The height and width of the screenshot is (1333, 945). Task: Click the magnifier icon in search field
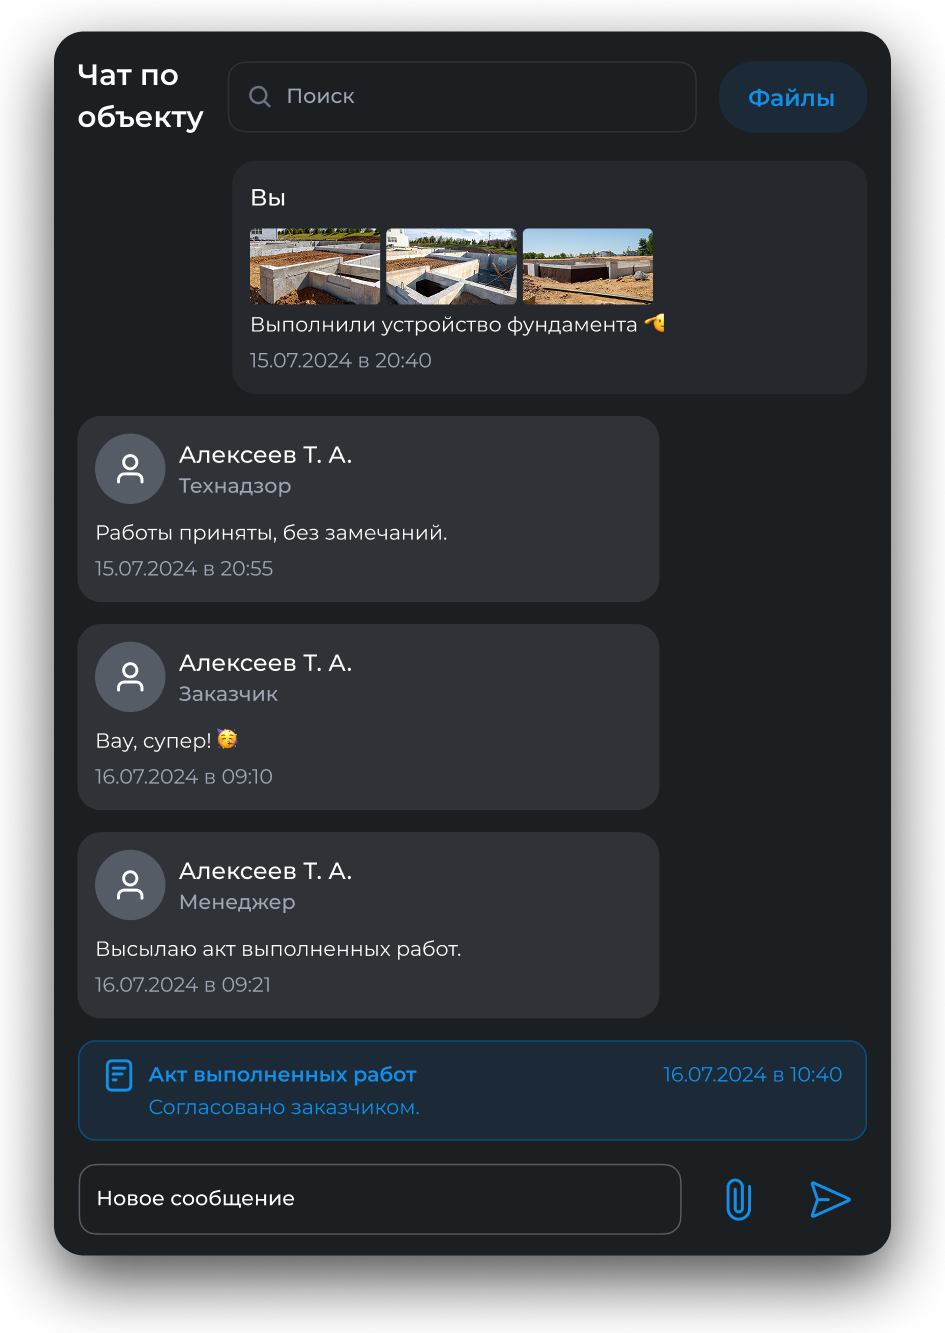click(x=260, y=96)
